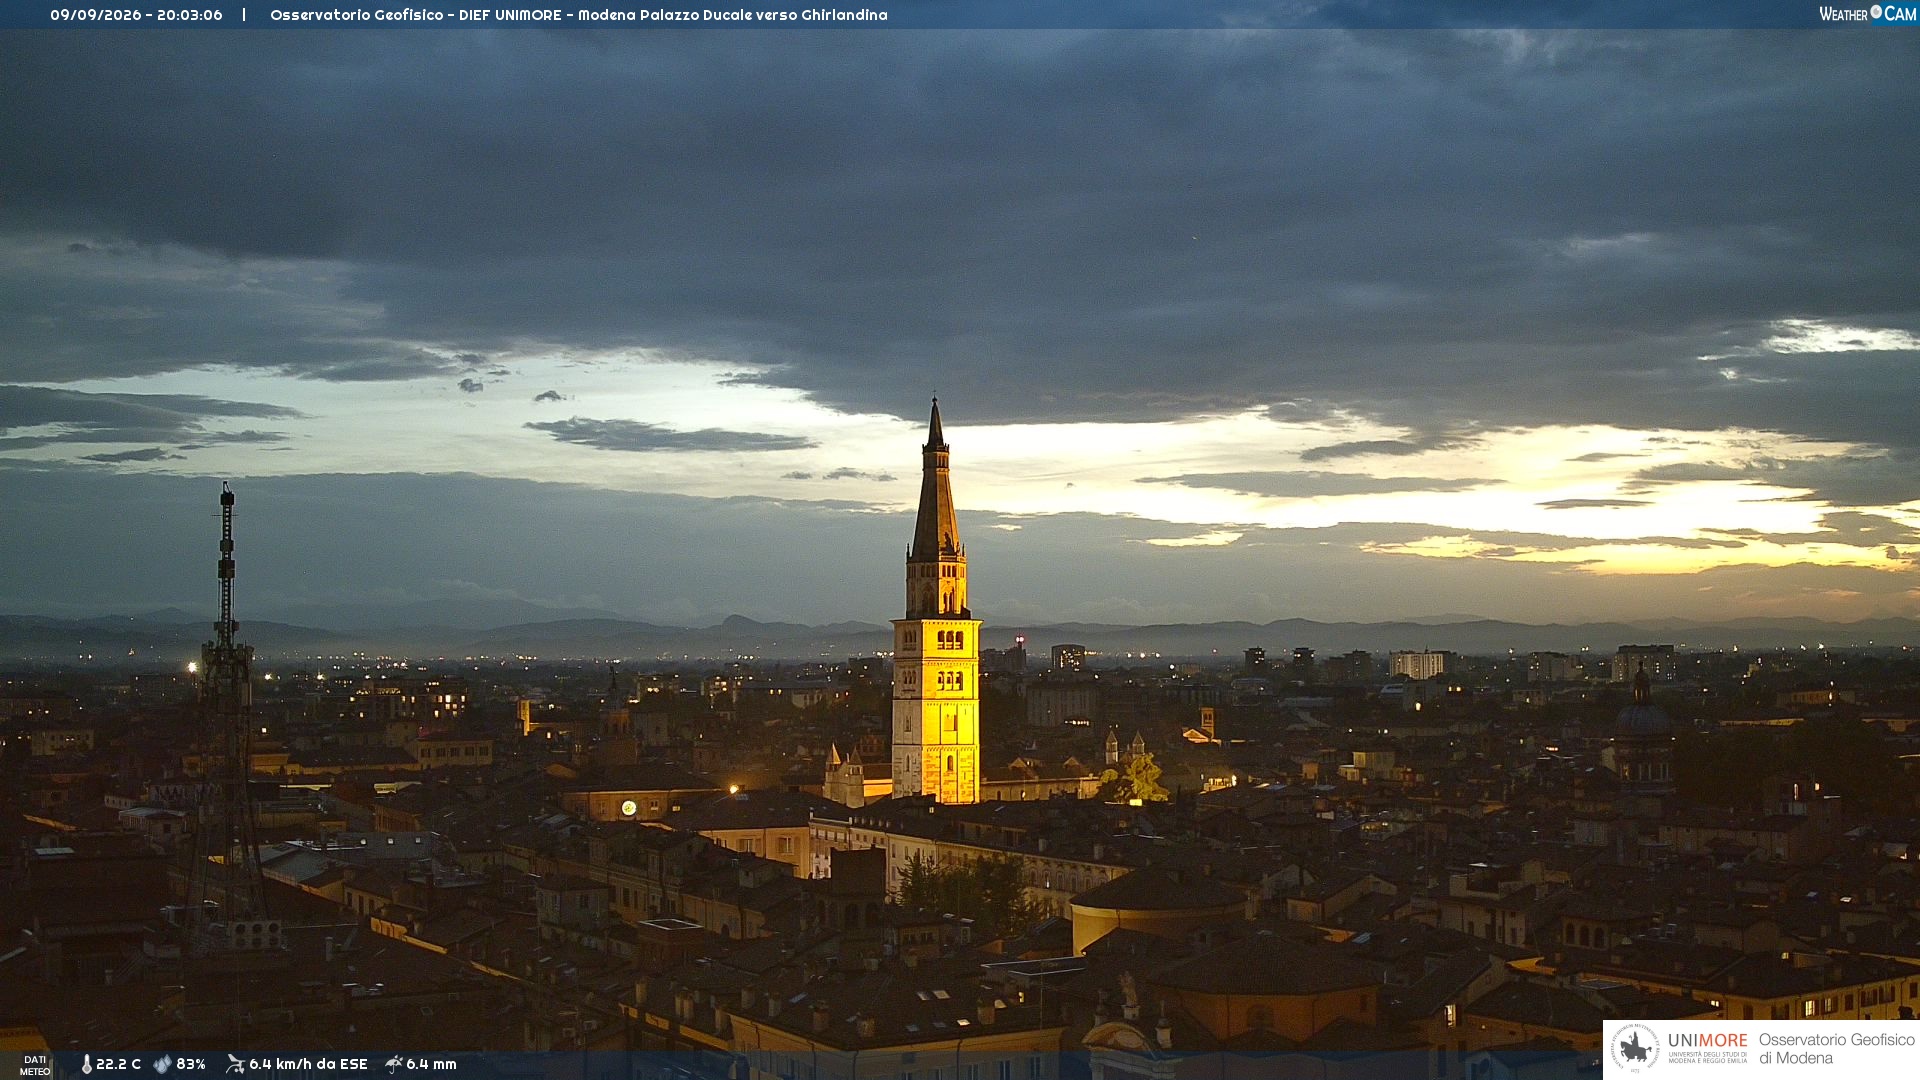Click the wind vane icon
Image resolution: width=1920 pixels, height=1080 pixels.
tap(235, 1064)
